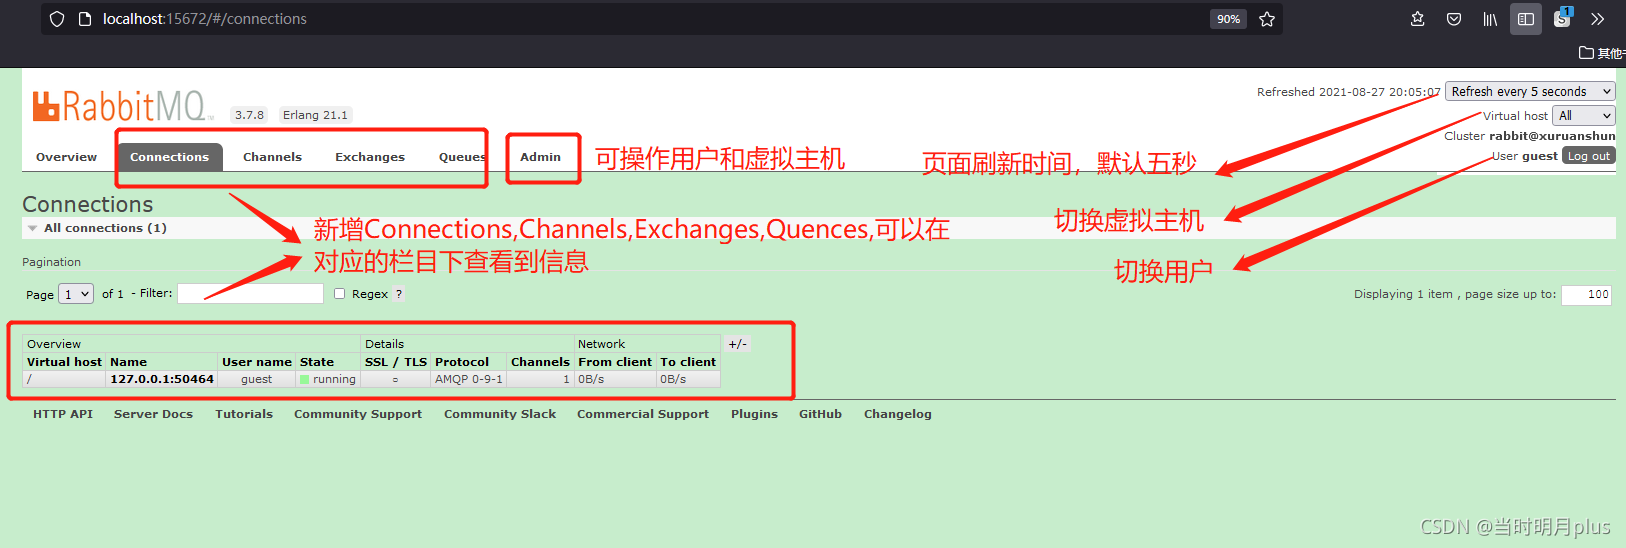Open the Page number dropdown
This screenshot has height=548, width=1626.
point(76,294)
